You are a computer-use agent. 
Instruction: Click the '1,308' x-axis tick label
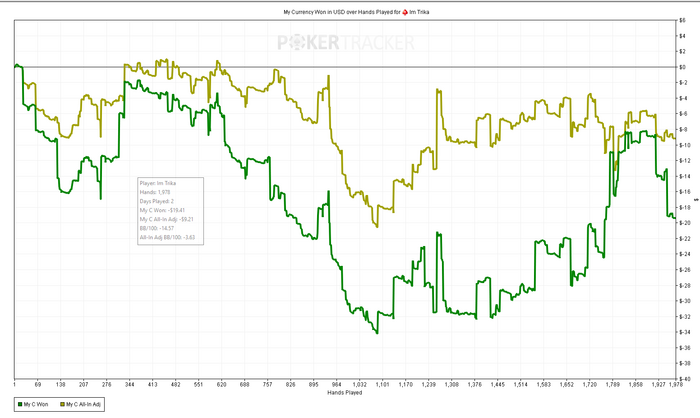point(451,385)
